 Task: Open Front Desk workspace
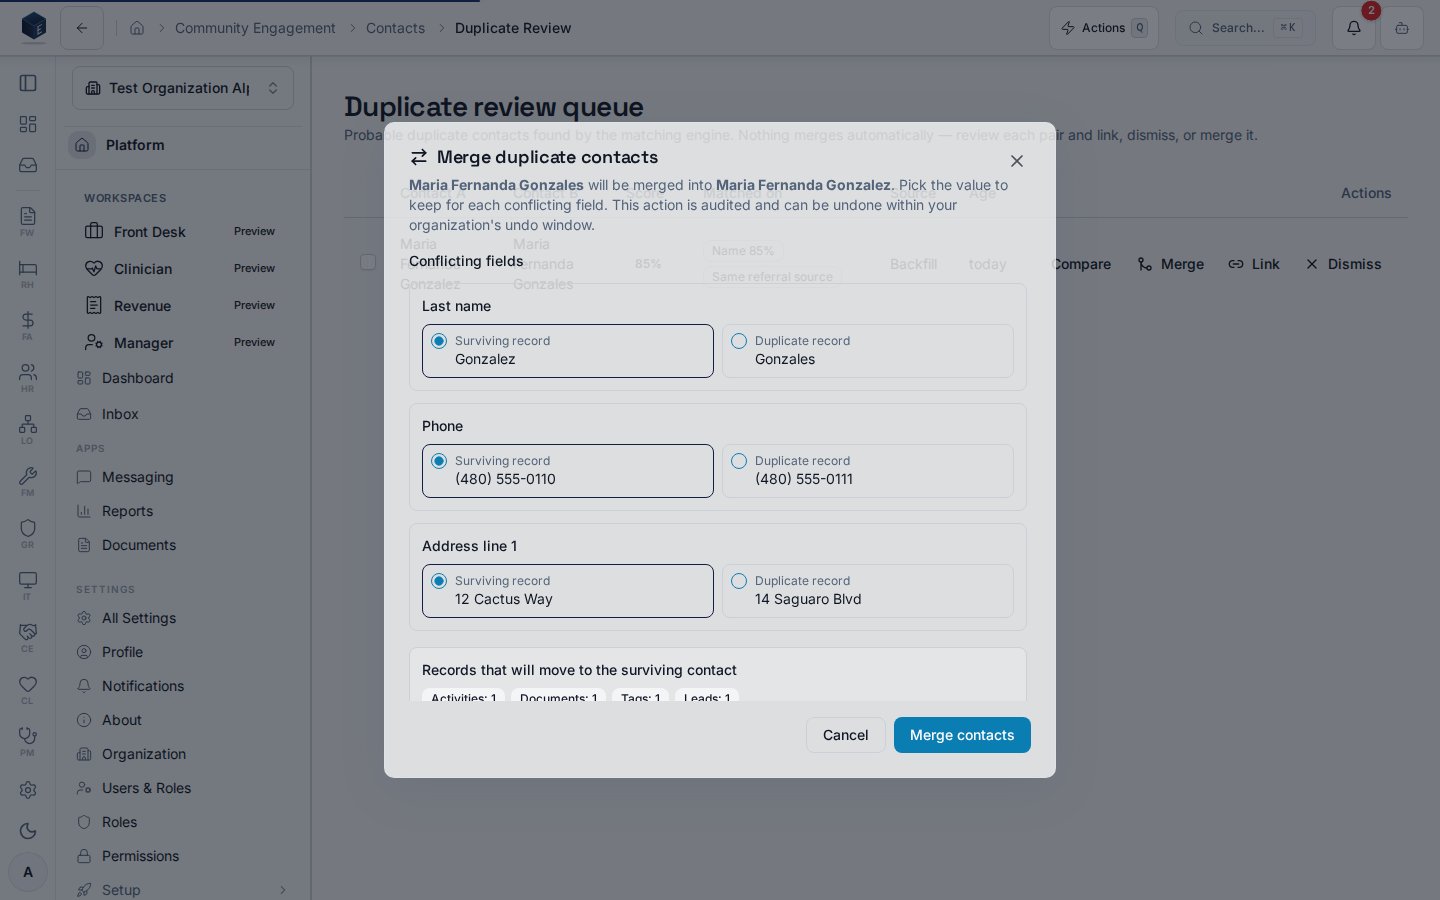click(181, 232)
